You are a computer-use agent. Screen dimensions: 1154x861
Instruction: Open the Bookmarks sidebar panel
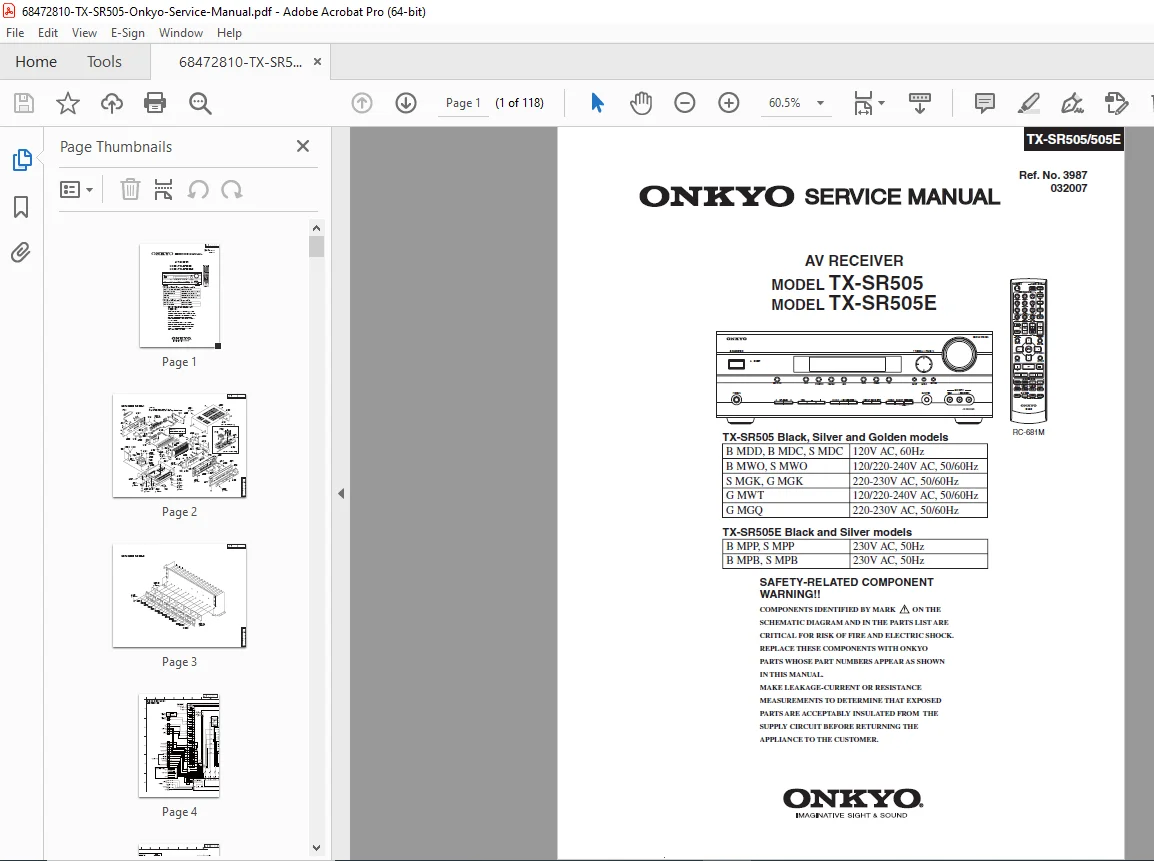21,207
